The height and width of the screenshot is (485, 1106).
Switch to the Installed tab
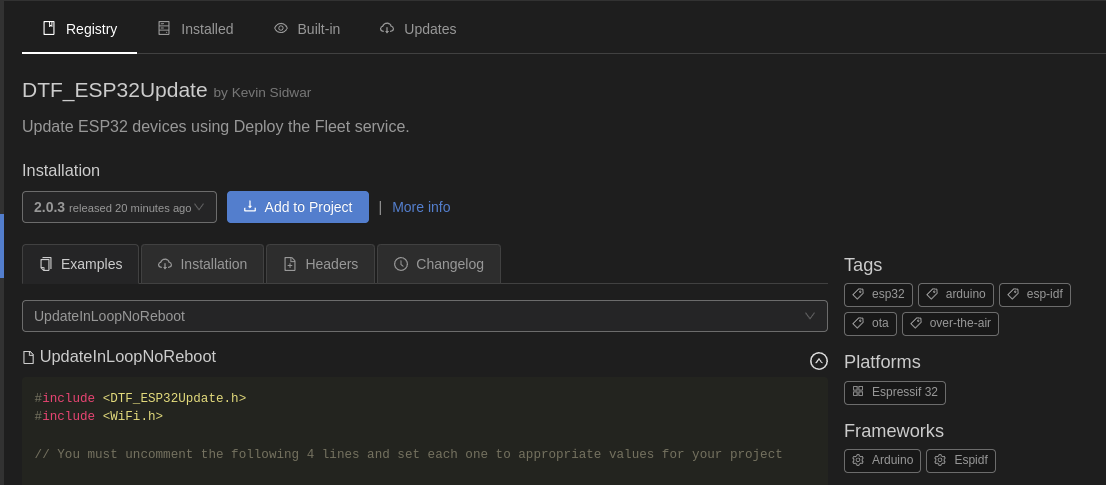pyautogui.click(x=195, y=29)
